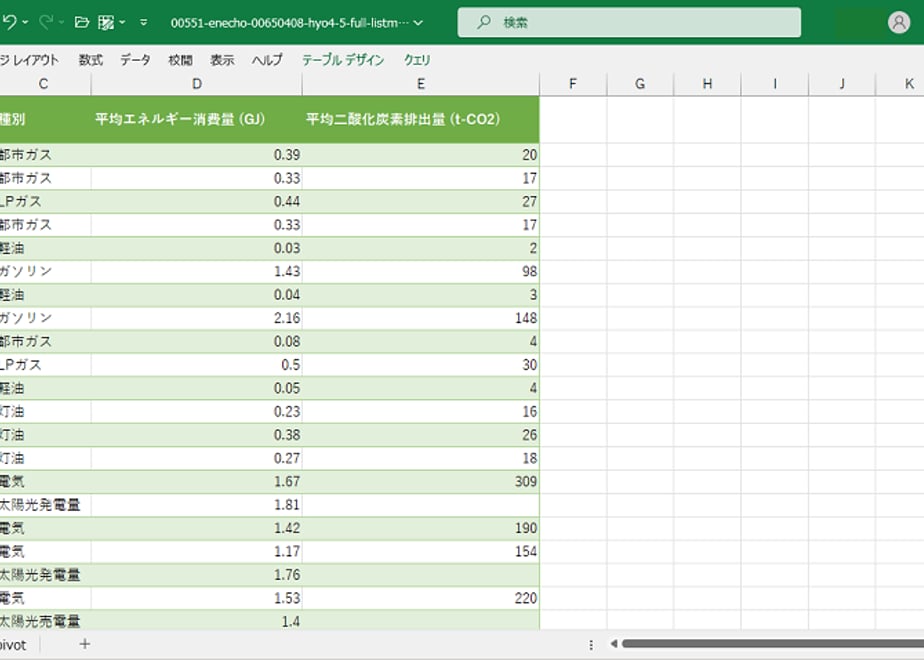Select column C header
This screenshot has width=924, height=660.
click(45, 84)
